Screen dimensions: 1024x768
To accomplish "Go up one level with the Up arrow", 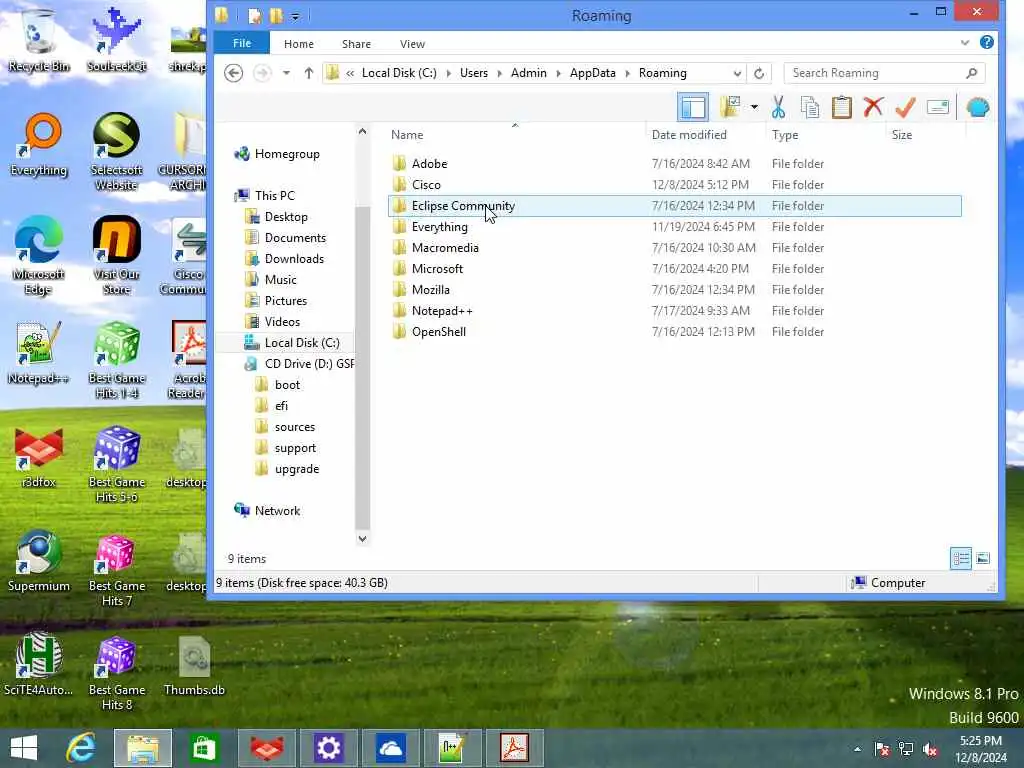I will 309,72.
